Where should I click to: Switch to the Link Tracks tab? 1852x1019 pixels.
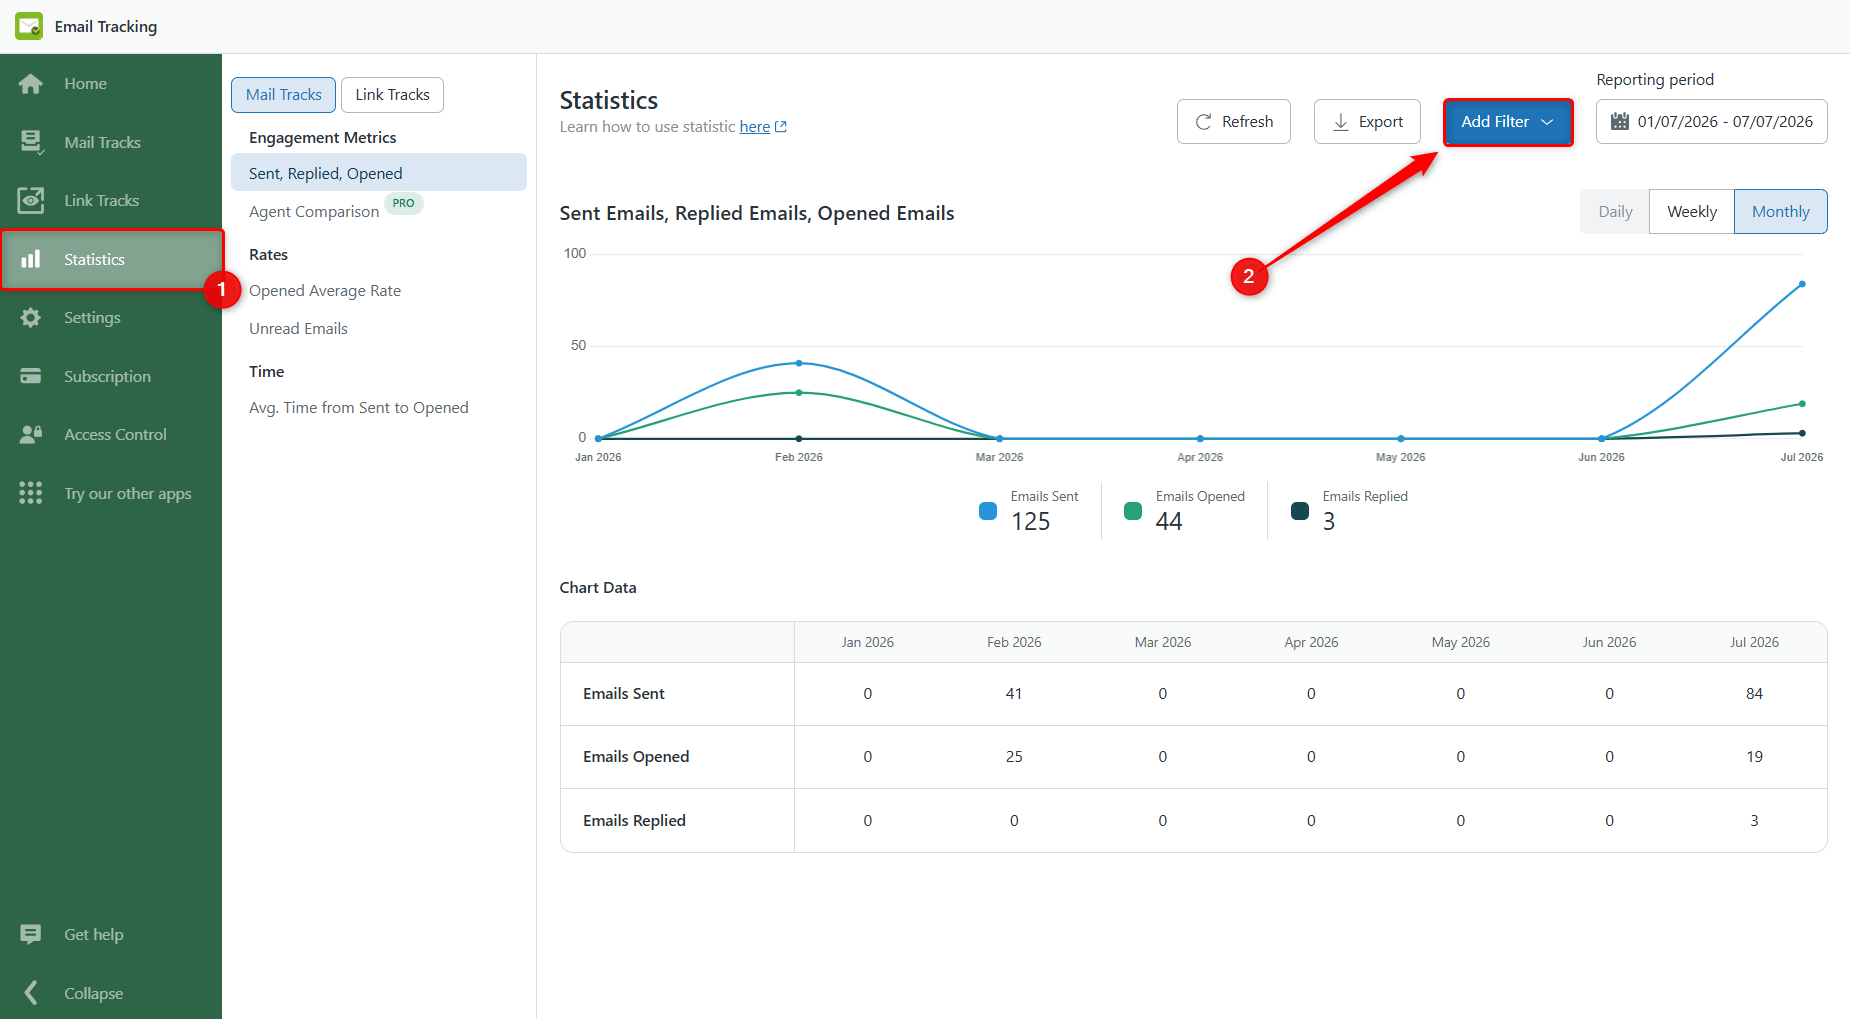tap(392, 95)
